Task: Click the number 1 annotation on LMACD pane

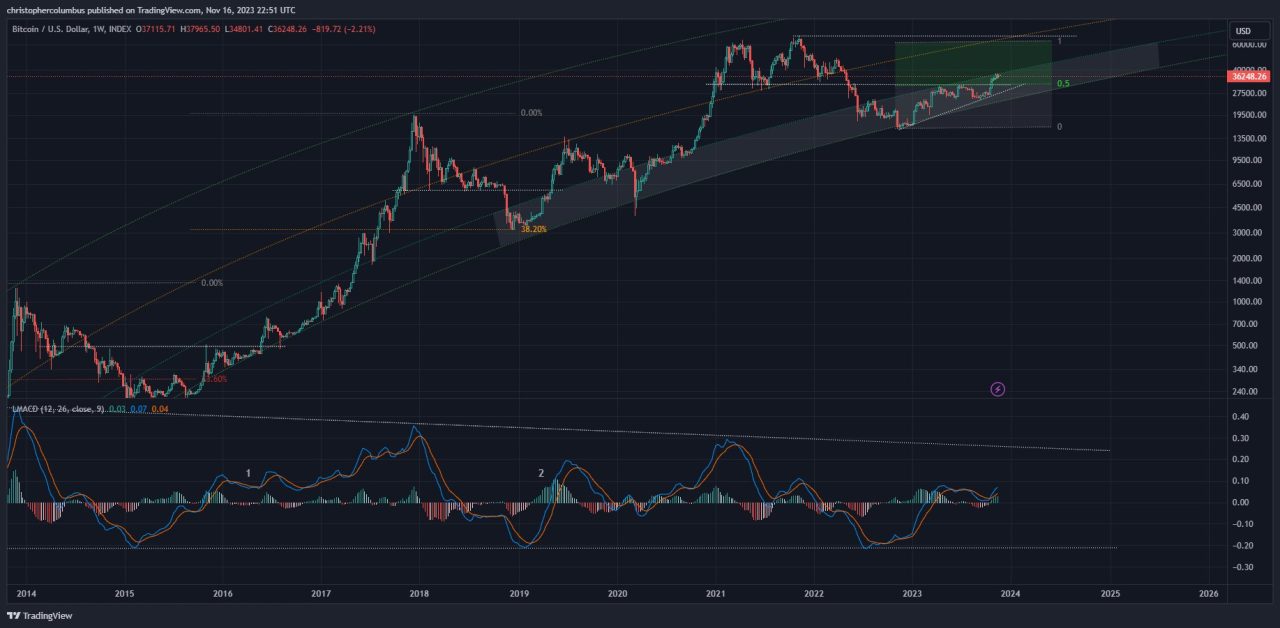Action: (249, 472)
